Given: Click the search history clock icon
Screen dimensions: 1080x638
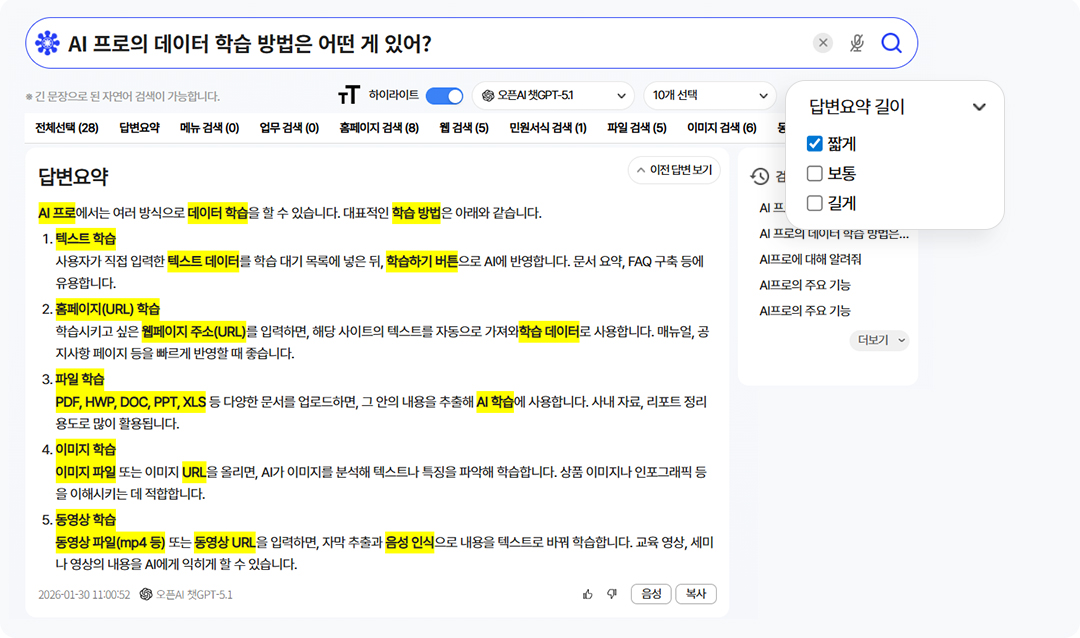Looking at the screenshot, I should (760, 176).
